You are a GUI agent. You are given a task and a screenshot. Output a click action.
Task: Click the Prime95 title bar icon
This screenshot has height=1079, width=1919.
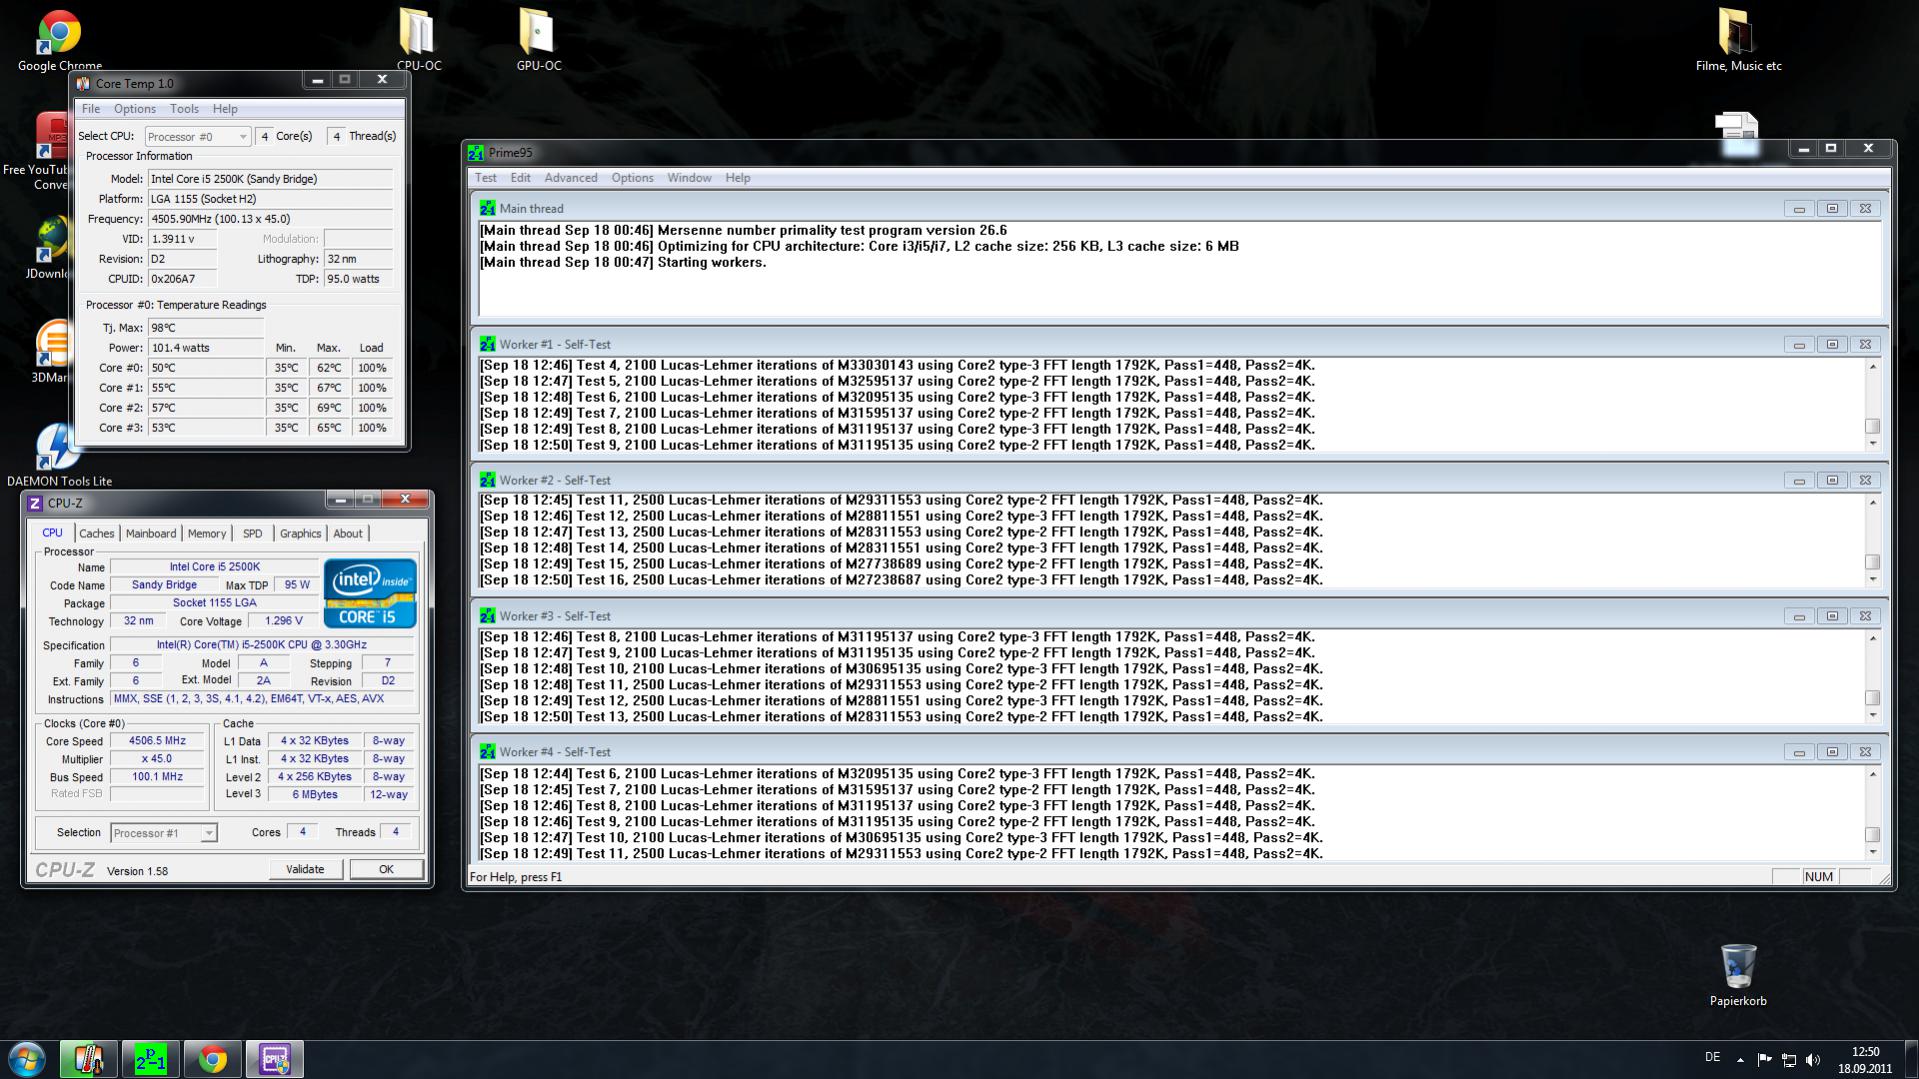(x=476, y=153)
